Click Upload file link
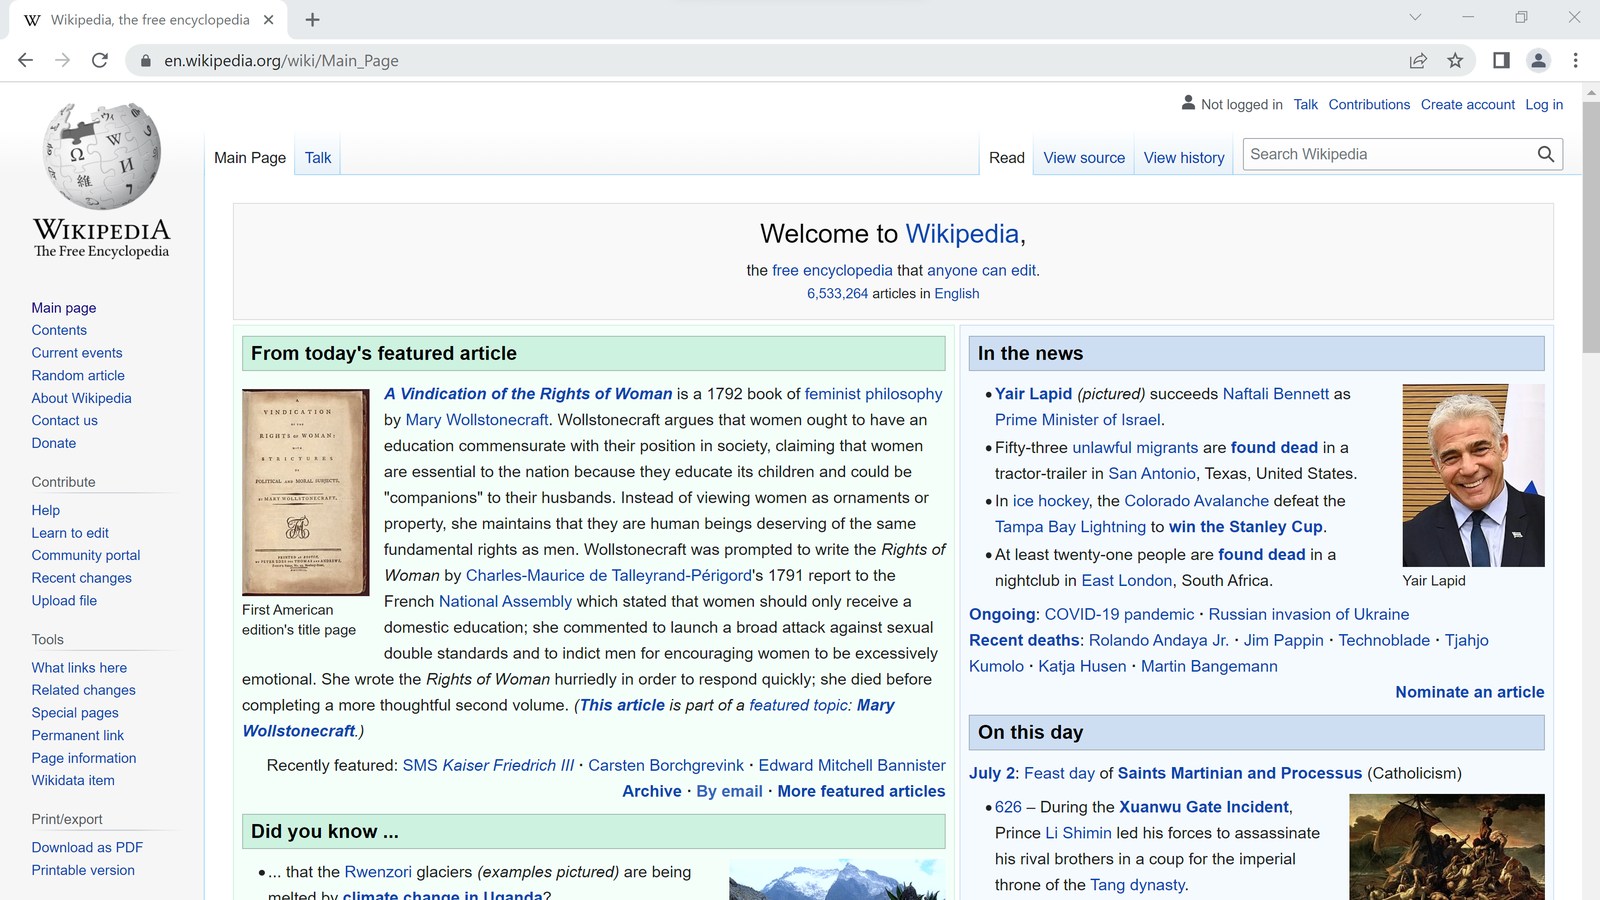 [x=64, y=600]
